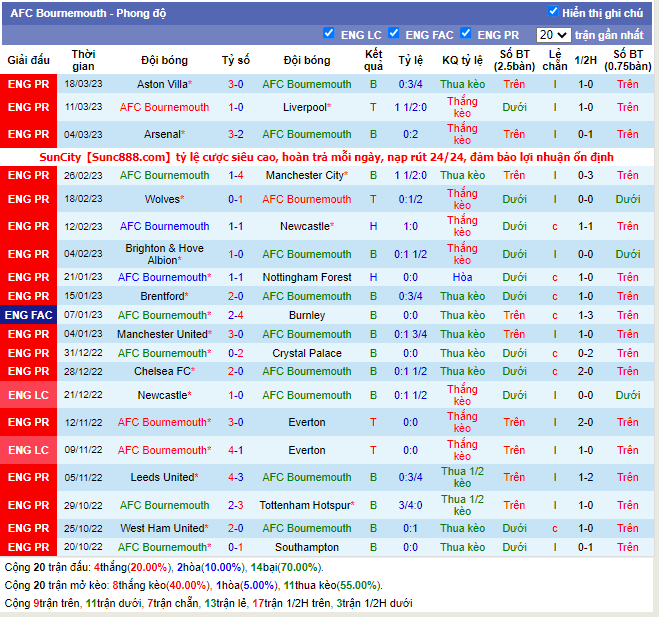Viewport: 660px width, 617px height.
Task: Open the recent matches count dropdown
Action: click(x=552, y=35)
